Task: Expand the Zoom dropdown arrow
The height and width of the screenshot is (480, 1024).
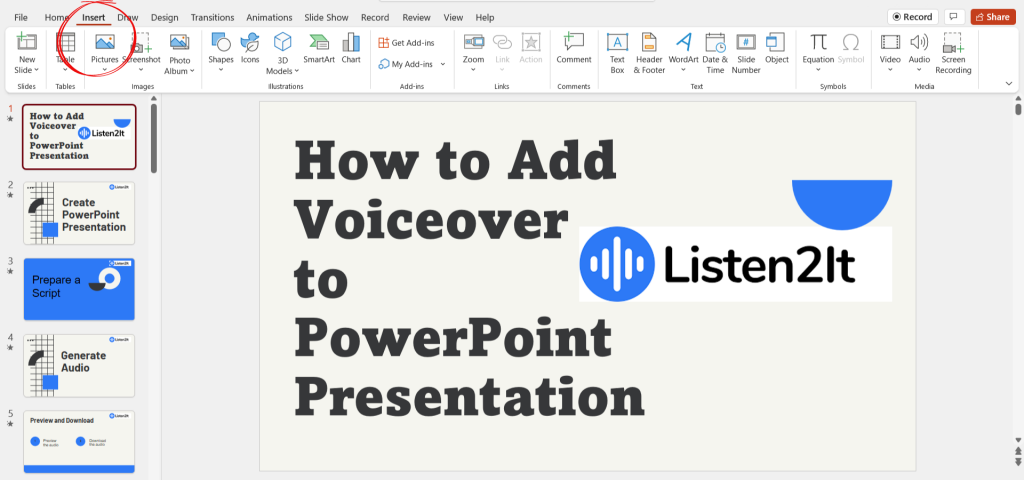Action: click(x=473, y=70)
